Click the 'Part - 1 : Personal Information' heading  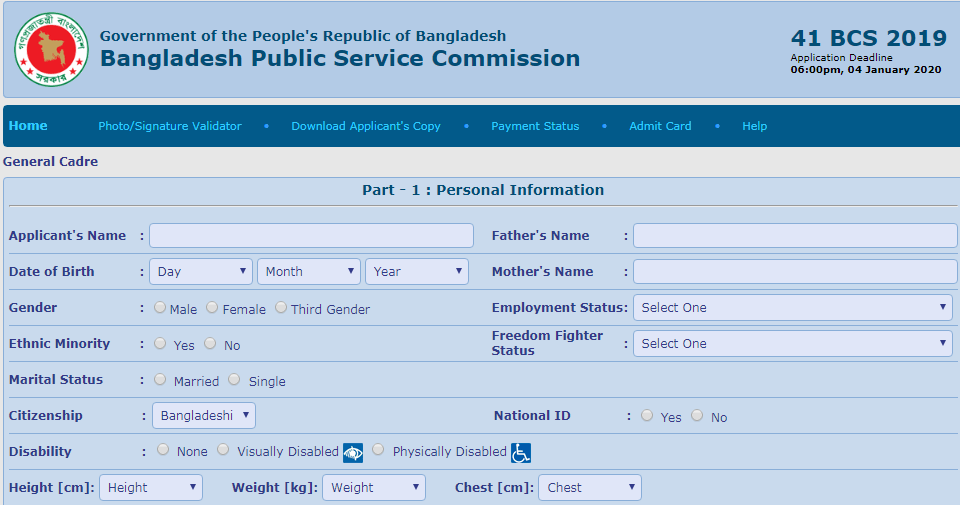pos(483,190)
